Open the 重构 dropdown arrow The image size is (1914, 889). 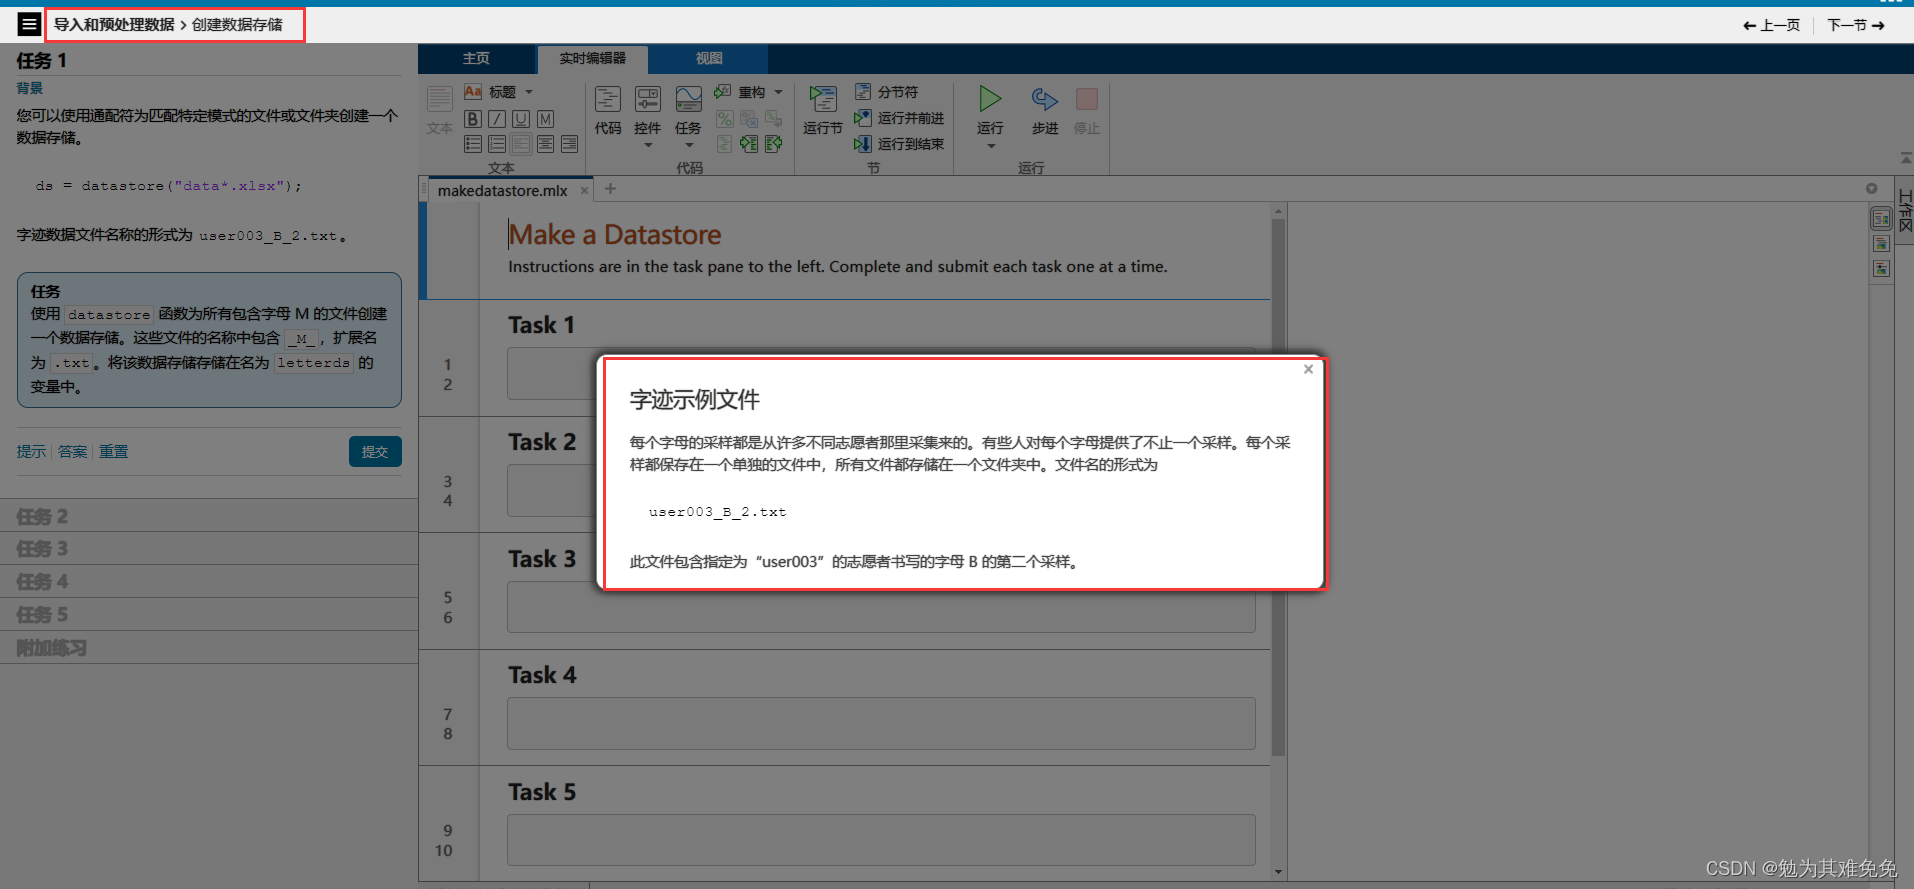tap(778, 92)
